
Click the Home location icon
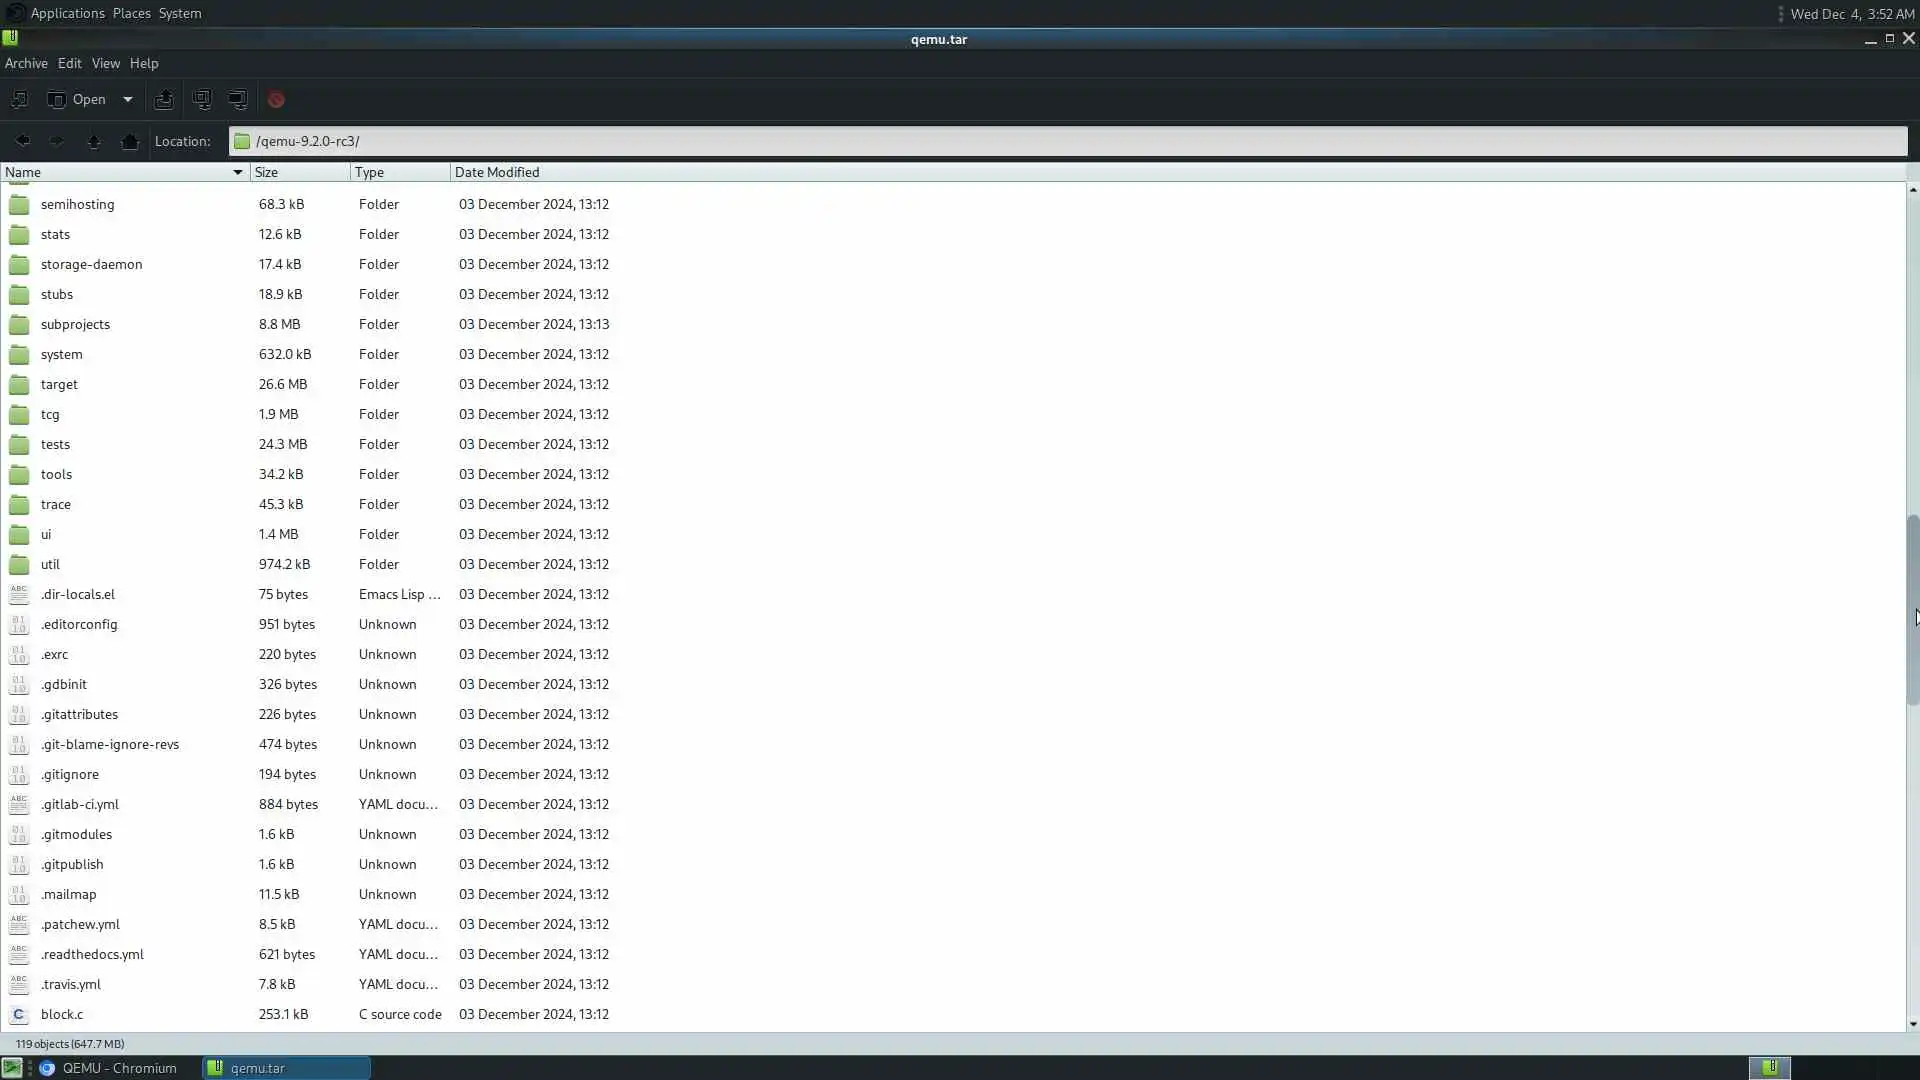(130, 141)
